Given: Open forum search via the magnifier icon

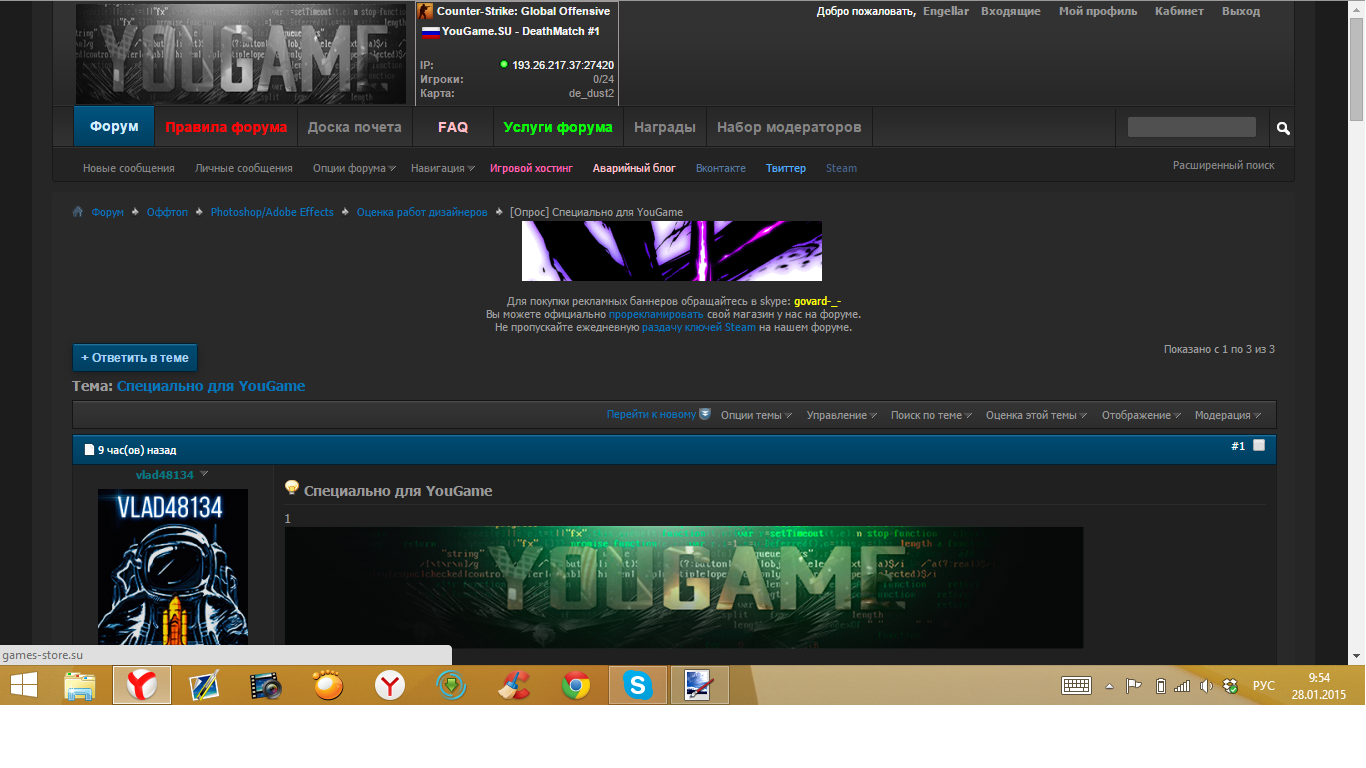Looking at the screenshot, I should click(x=1282, y=127).
